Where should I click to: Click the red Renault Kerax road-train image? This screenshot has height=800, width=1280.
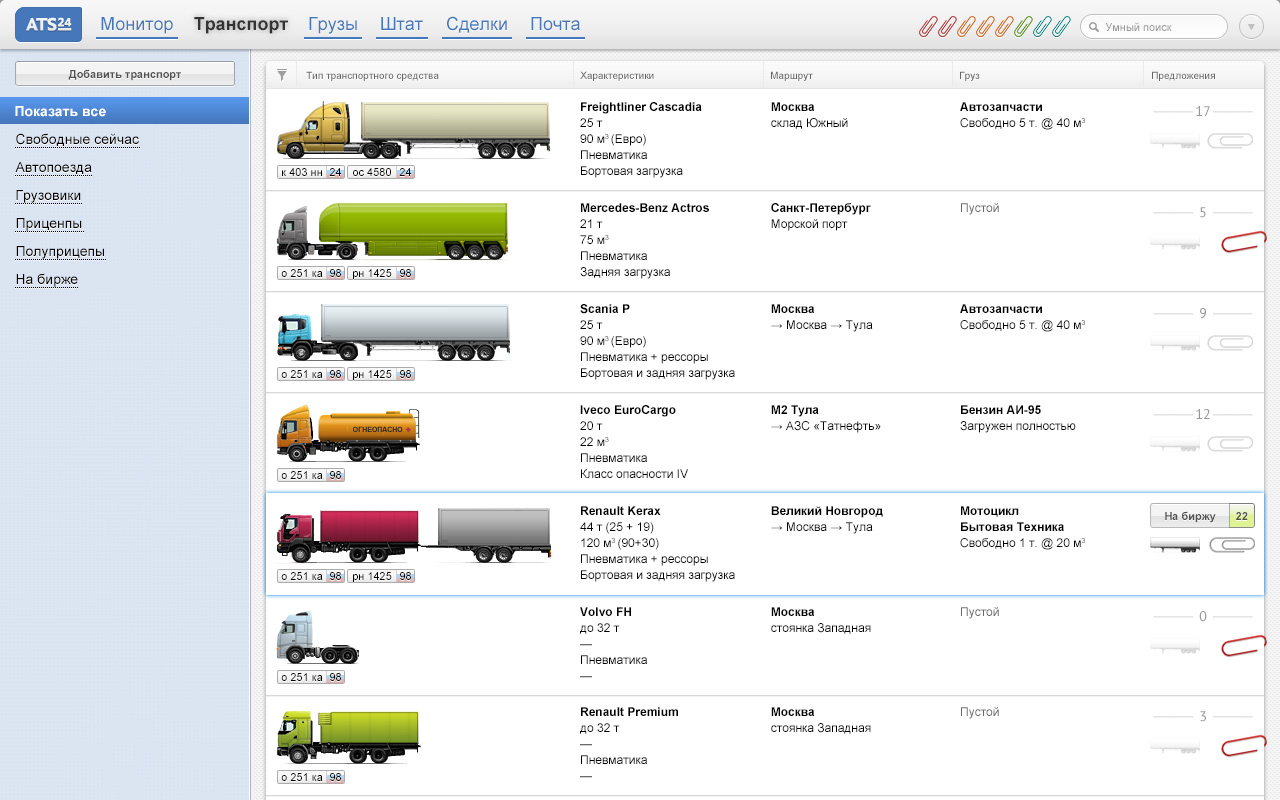click(x=413, y=536)
